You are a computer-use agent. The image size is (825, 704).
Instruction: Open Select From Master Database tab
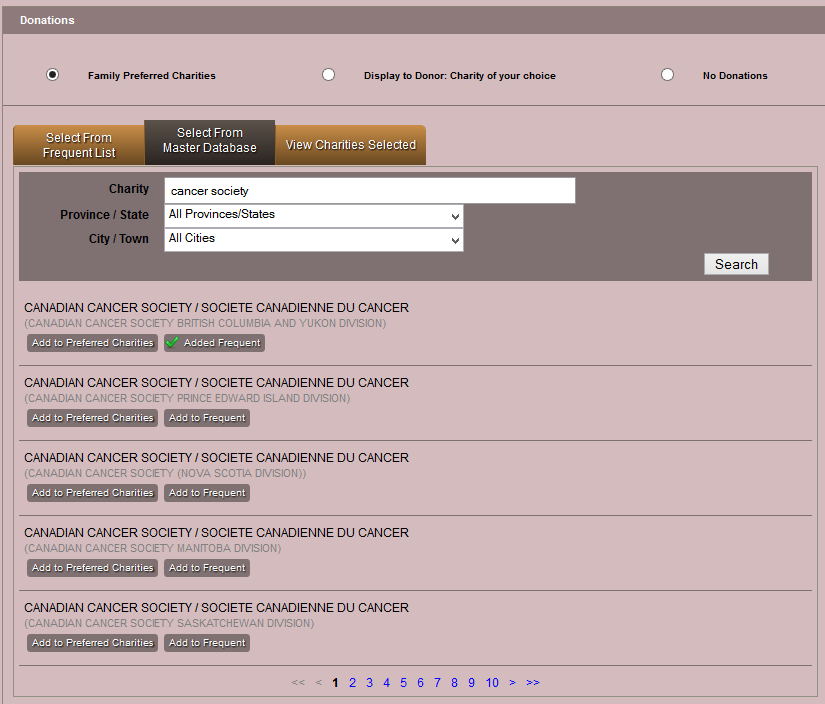click(x=209, y=143)
